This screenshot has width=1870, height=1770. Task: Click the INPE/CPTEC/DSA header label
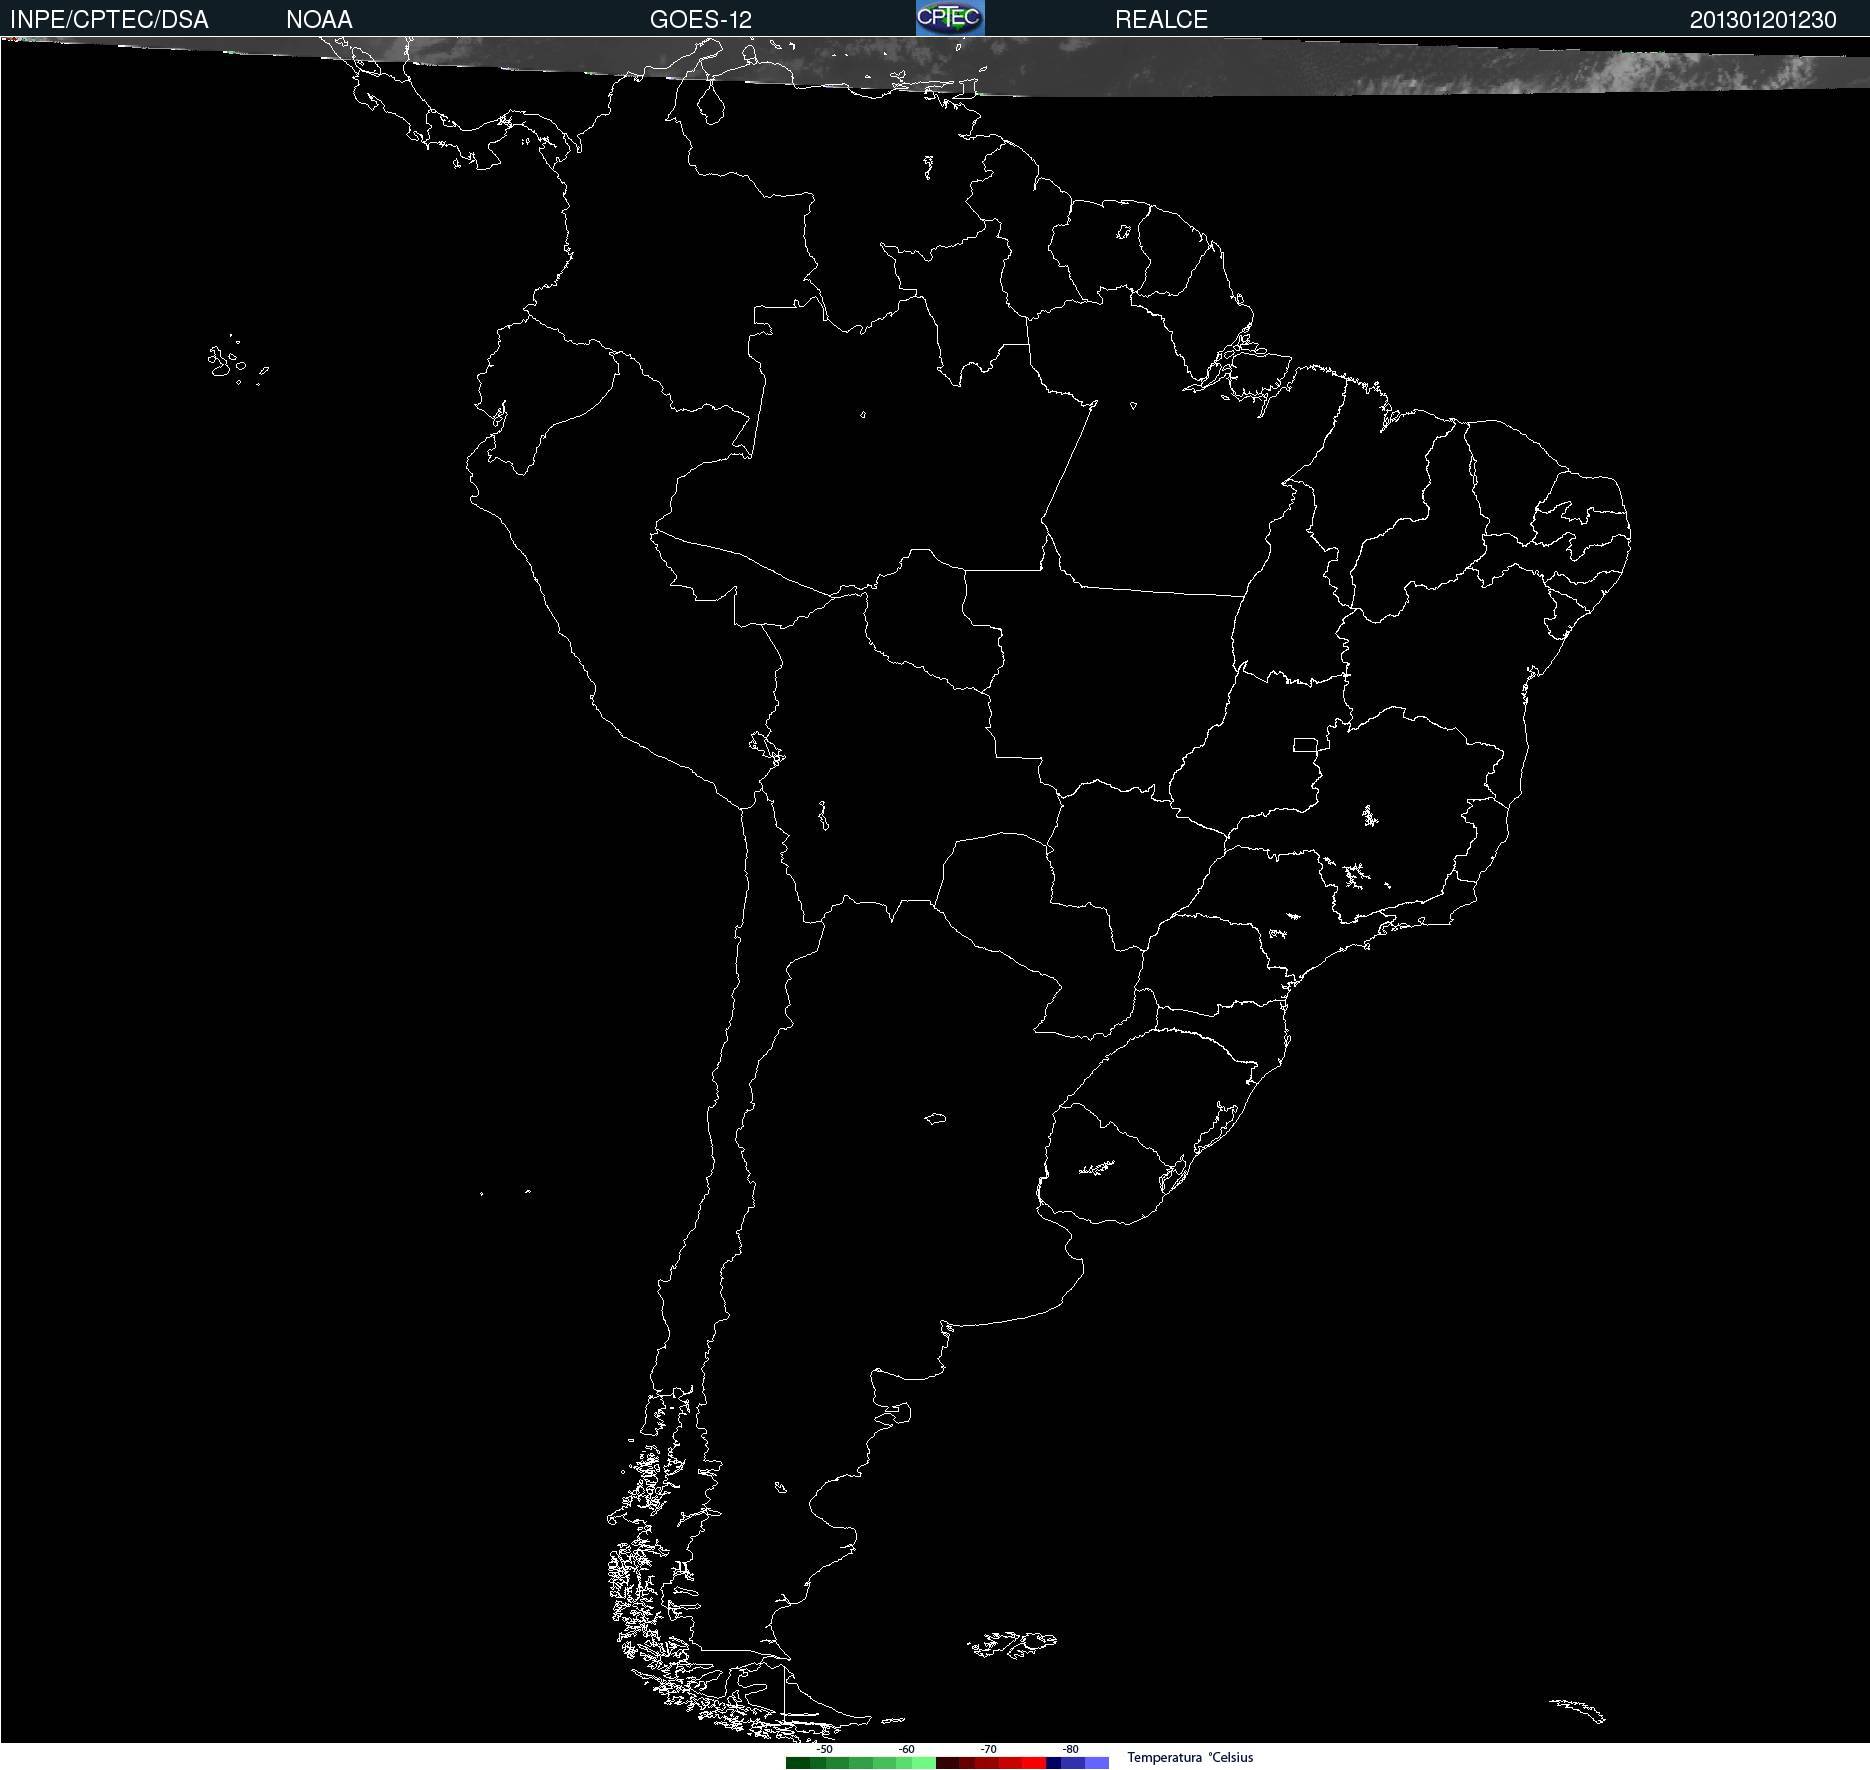[x=109, y=20]
